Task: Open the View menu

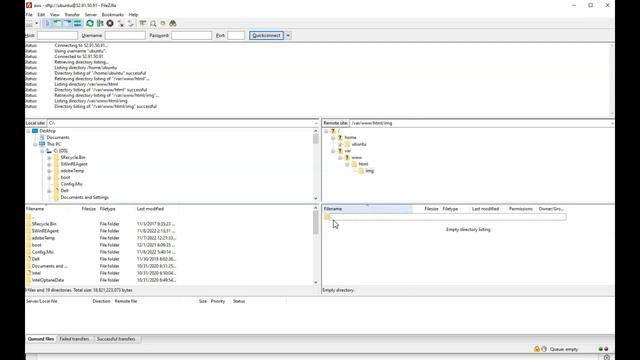Action: 54,15
